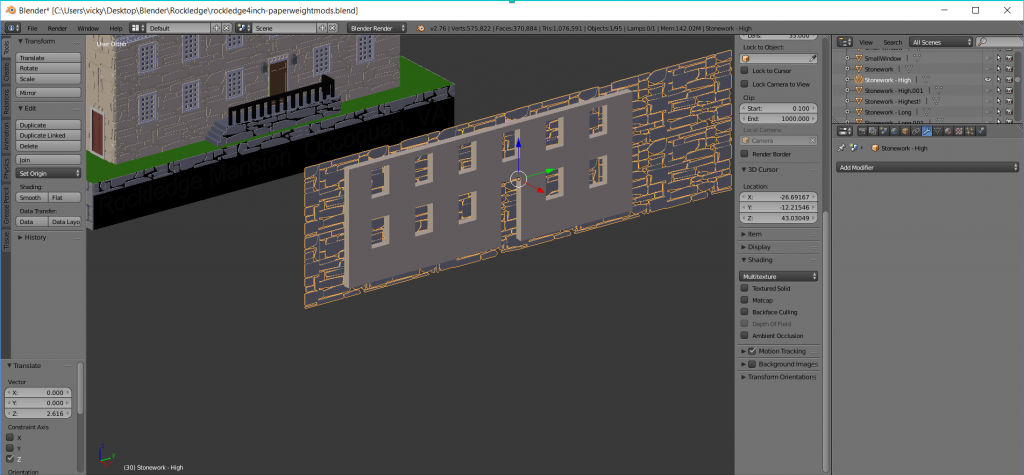Add a new scene with plus icon
Image resolution: width=1024 pixels, height=475 pixels.
(x=321, y=28)
